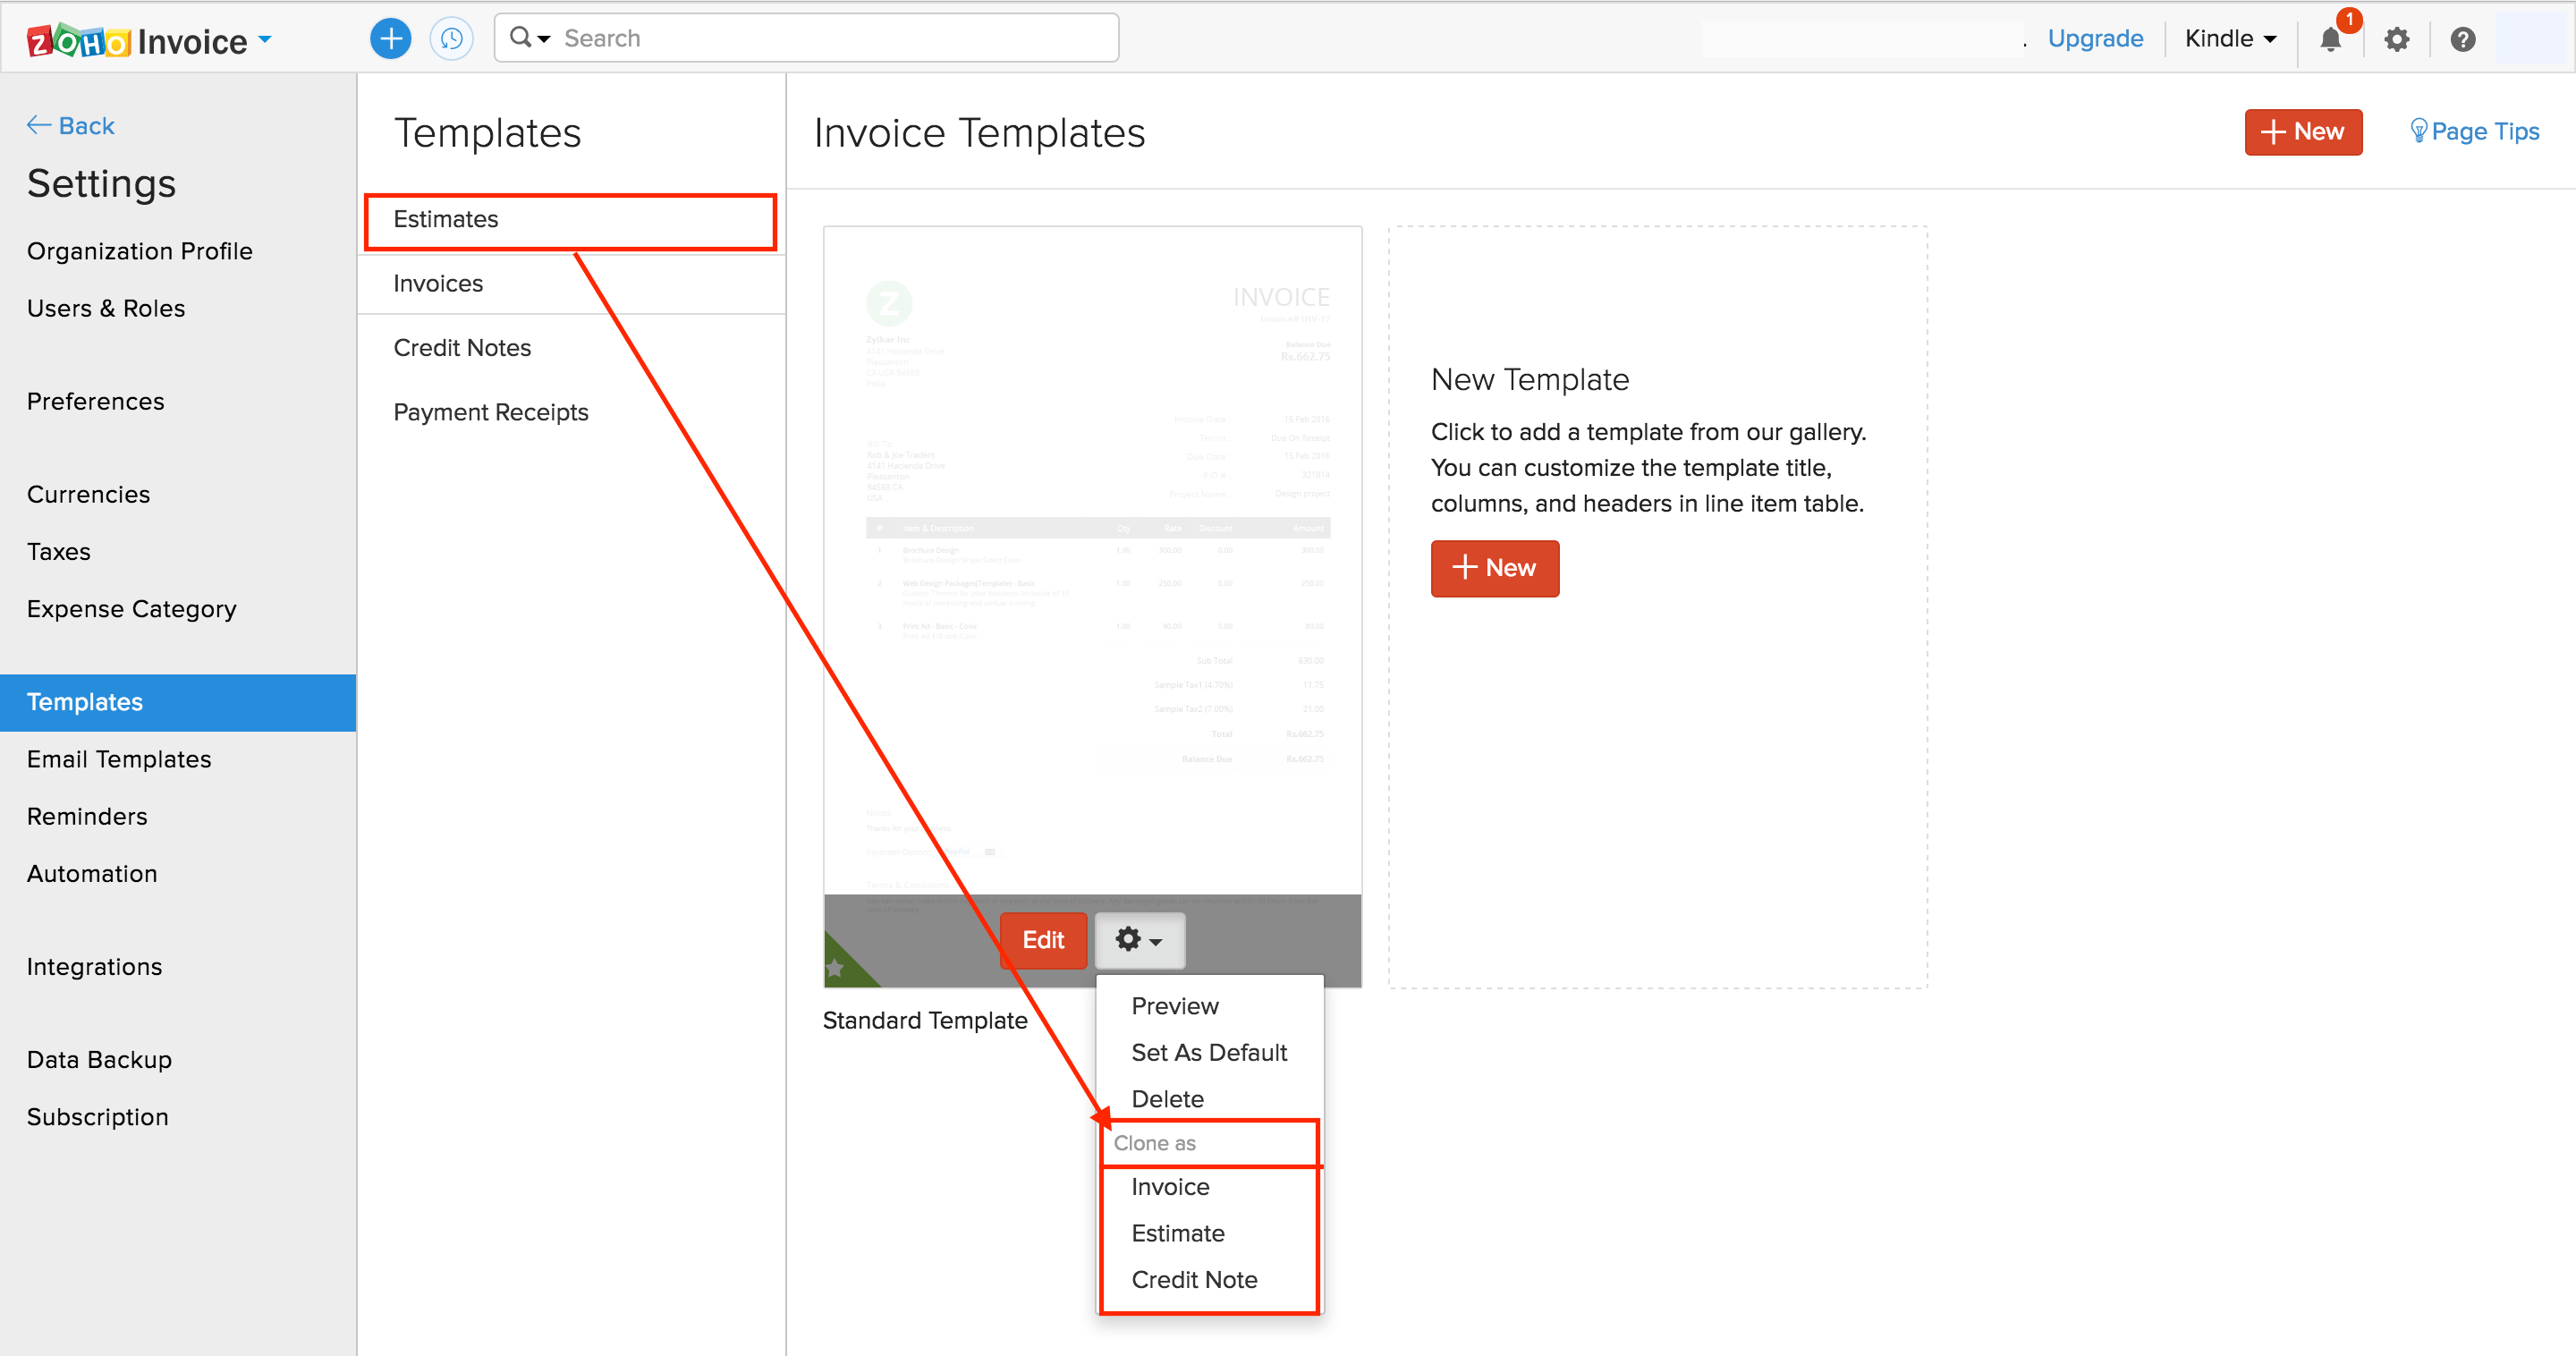Click the default star badge on template
2576x1356 pixels.
tap(835, 967)
